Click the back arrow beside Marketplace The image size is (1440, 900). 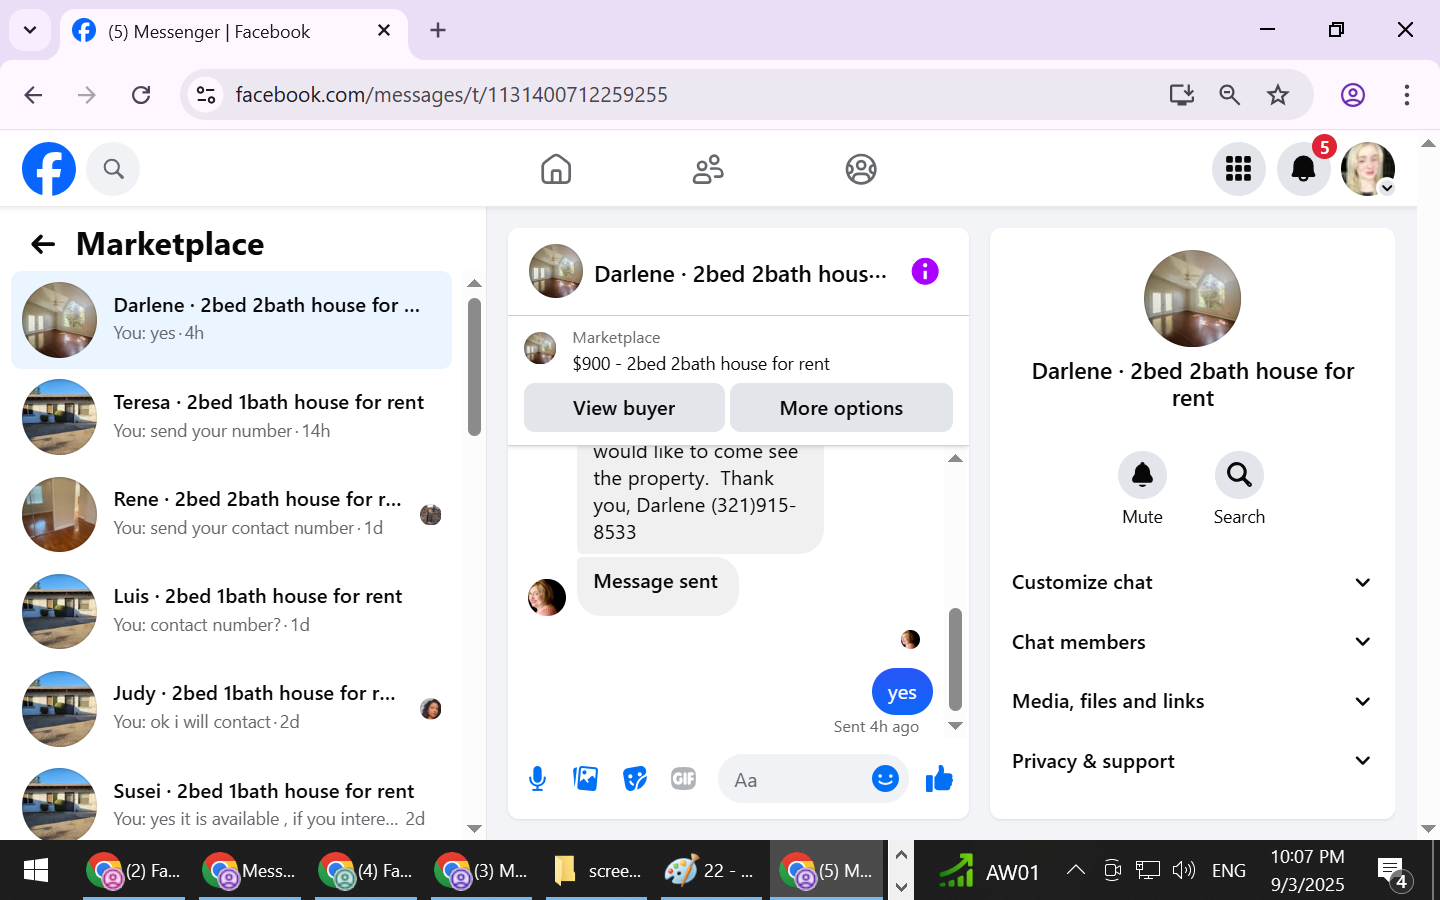click(x=43, y=244)
